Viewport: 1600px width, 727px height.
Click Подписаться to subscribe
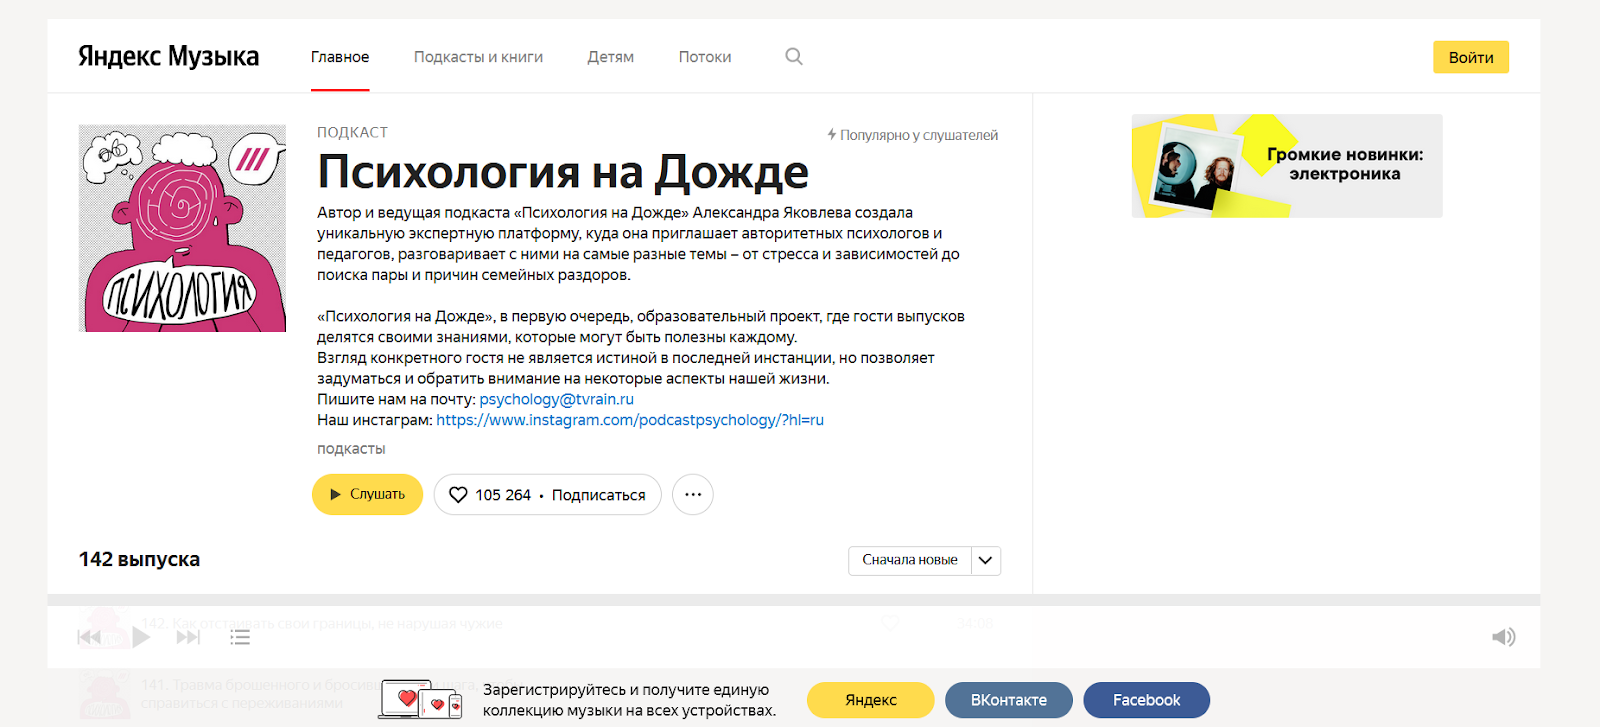coord(599,495)
